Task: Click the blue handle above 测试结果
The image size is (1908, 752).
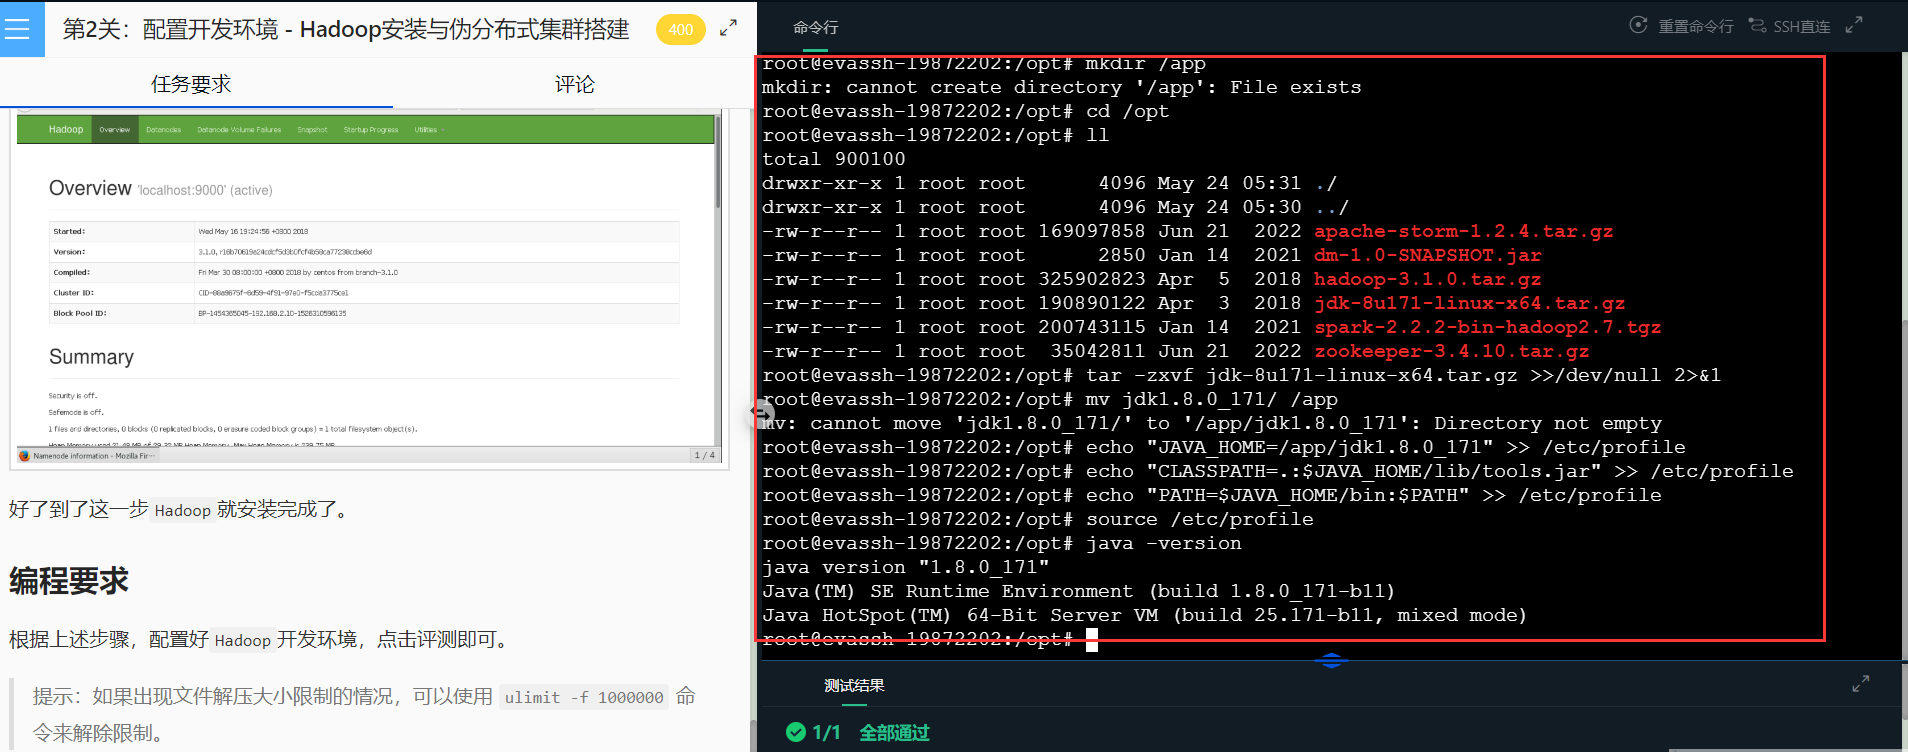Action: click(x=1331, y=661)
